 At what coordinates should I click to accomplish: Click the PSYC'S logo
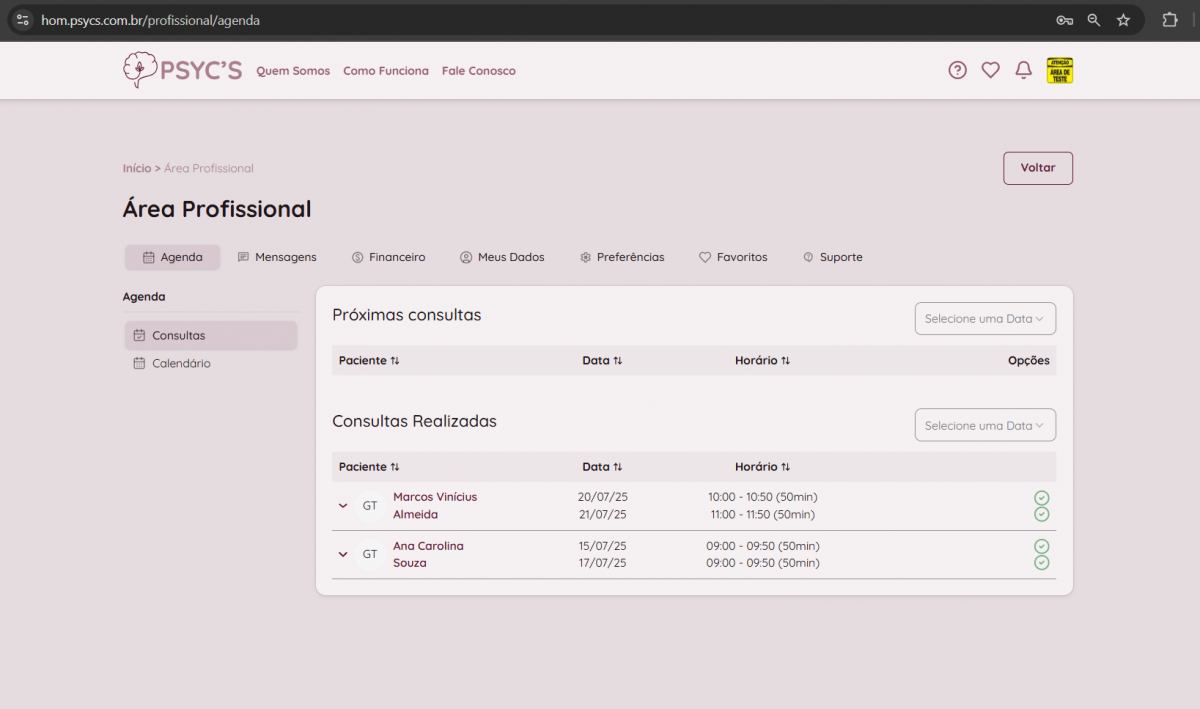(182, 70)
